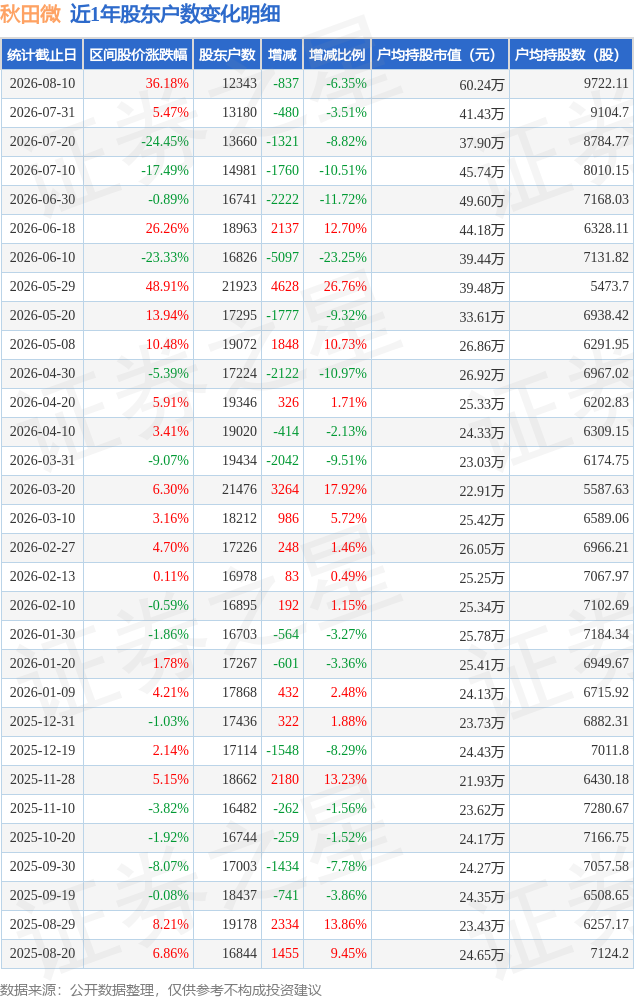Click the 48.91% price change value
This screenshot has width=634, height=999.
(167, 287)
